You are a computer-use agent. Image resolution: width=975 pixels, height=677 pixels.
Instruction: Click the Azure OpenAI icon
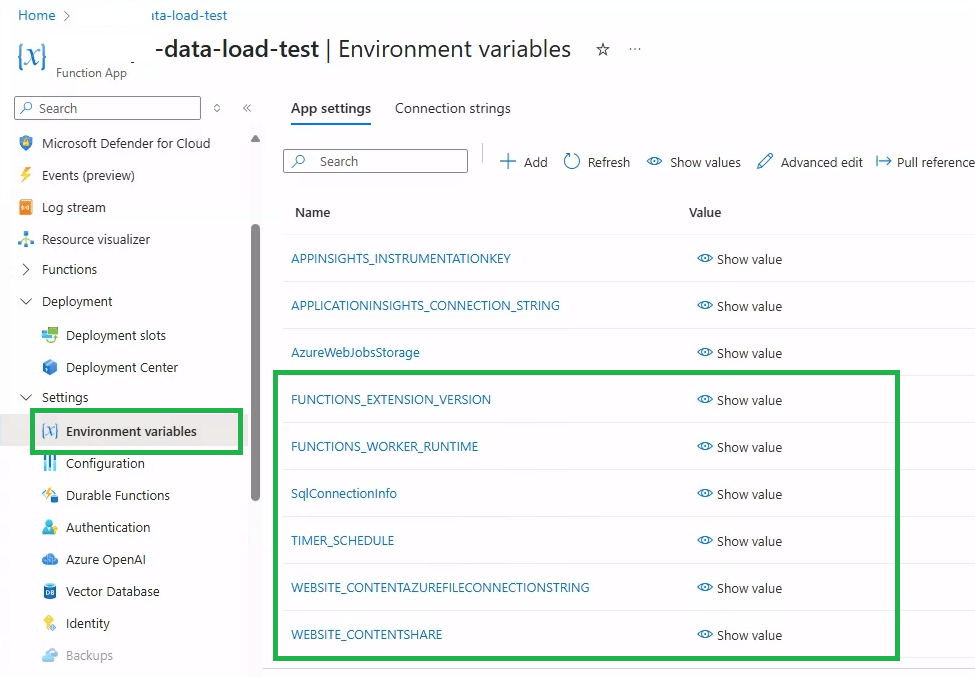tap(50, 559)
